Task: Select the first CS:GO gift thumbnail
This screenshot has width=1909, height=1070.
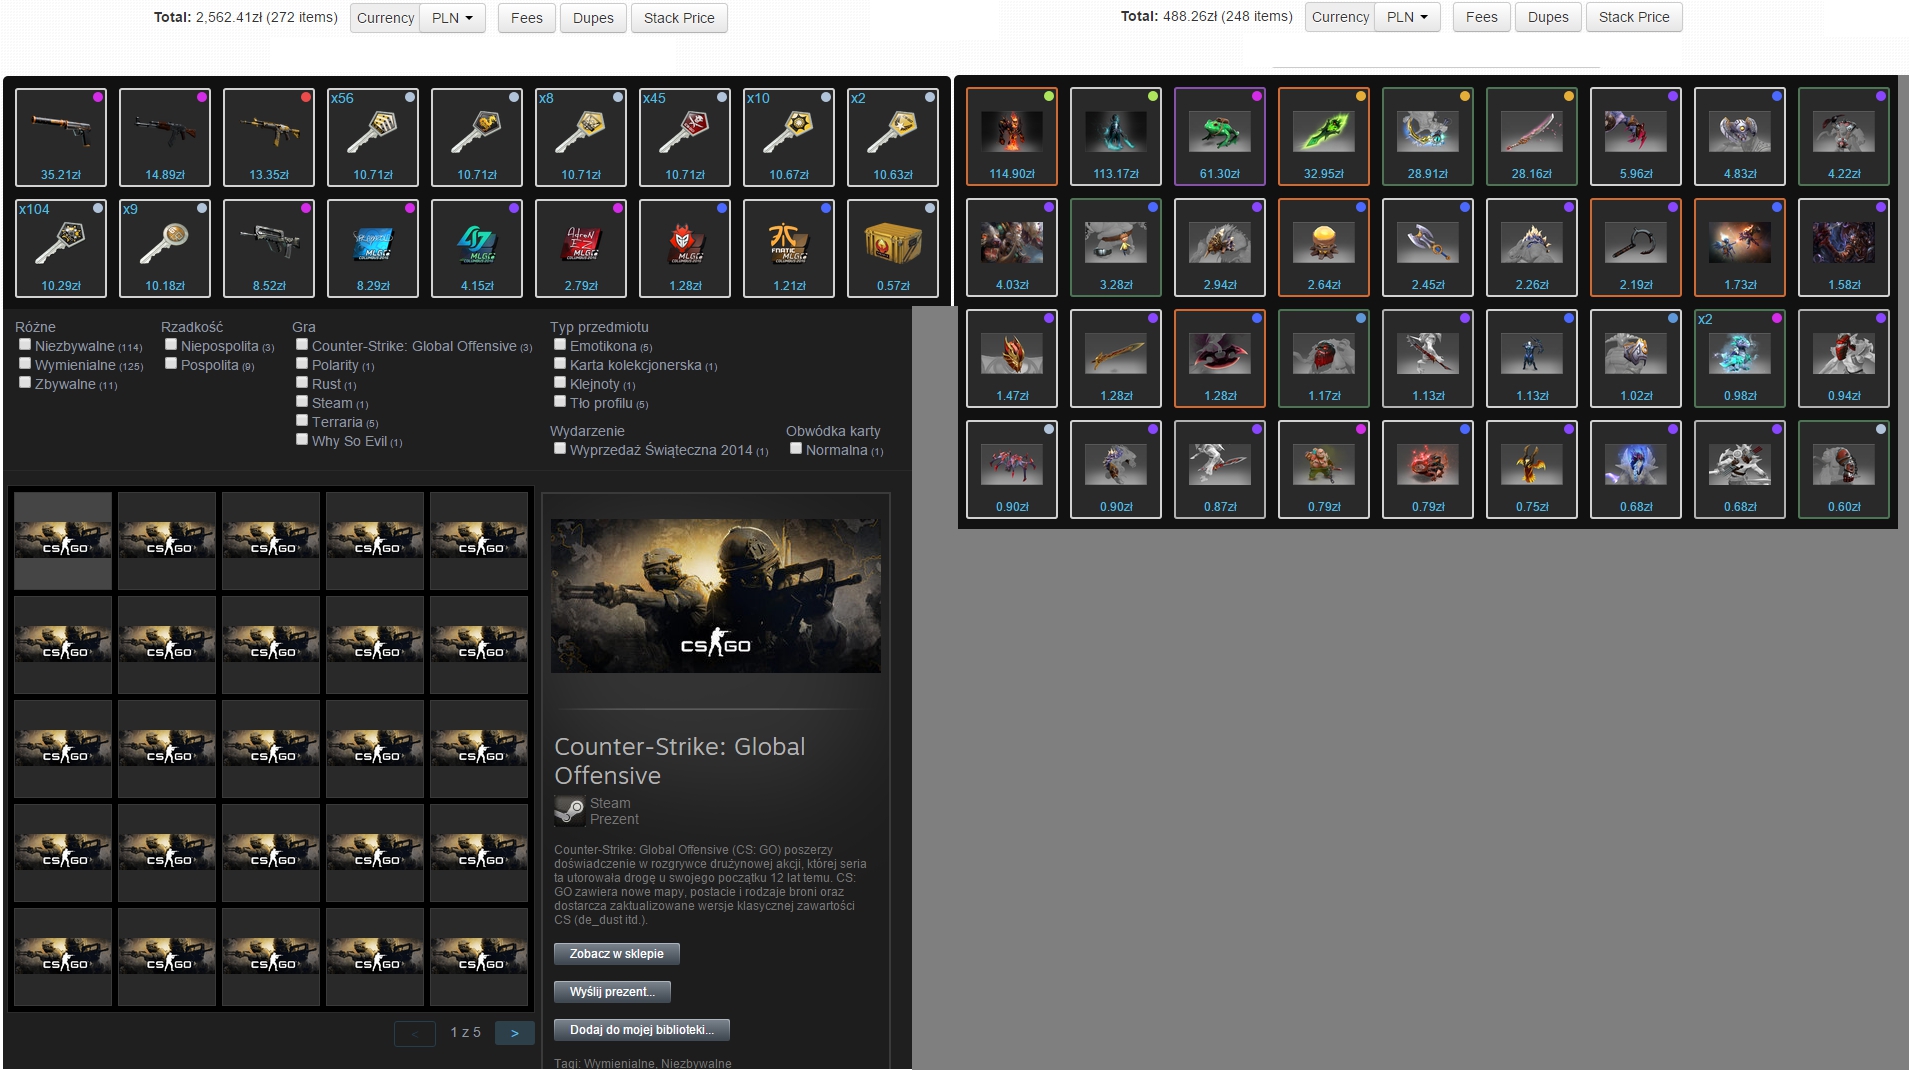Action: pyautogui.click(x=63, y=540)
